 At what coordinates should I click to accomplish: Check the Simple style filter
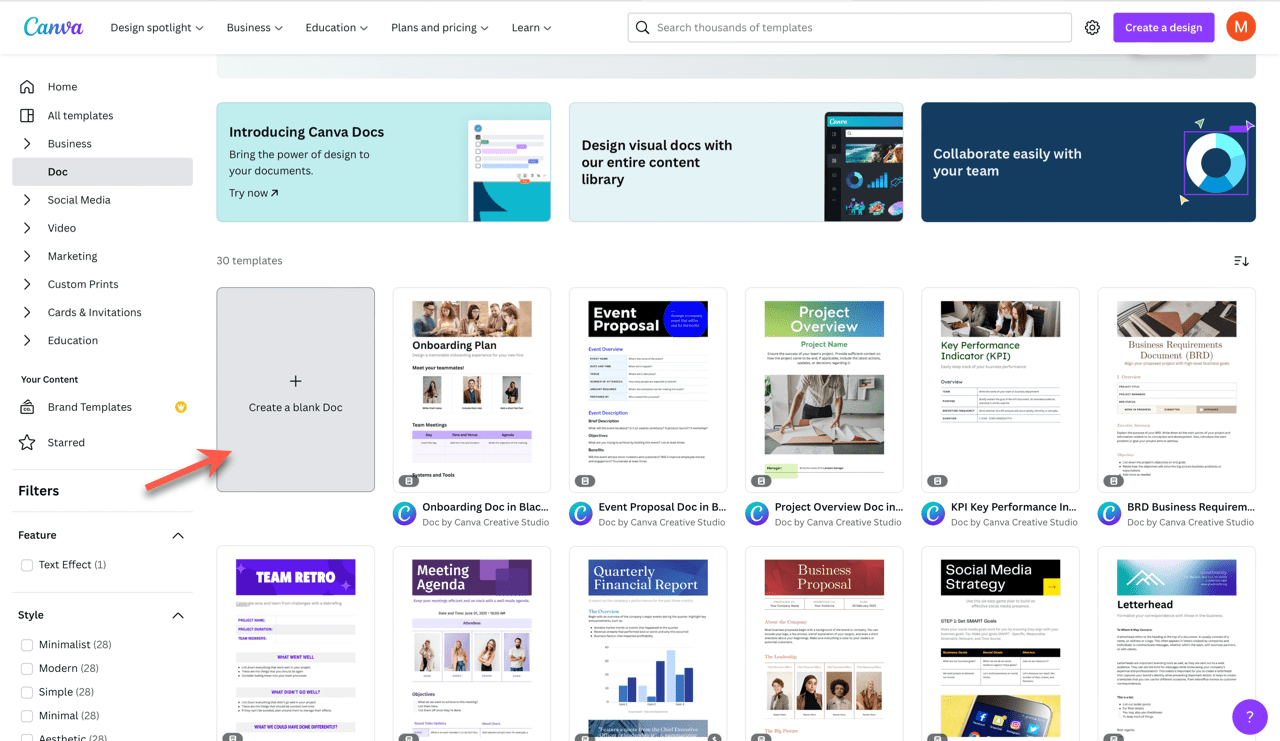[27, 692]
